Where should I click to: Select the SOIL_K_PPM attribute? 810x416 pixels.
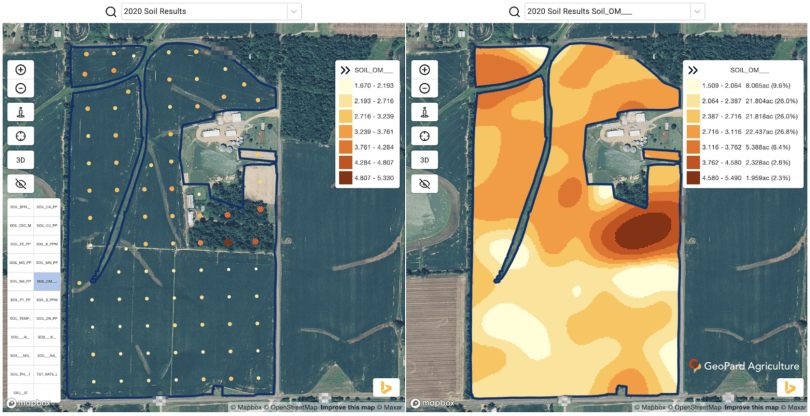click(x=48, y=244)
